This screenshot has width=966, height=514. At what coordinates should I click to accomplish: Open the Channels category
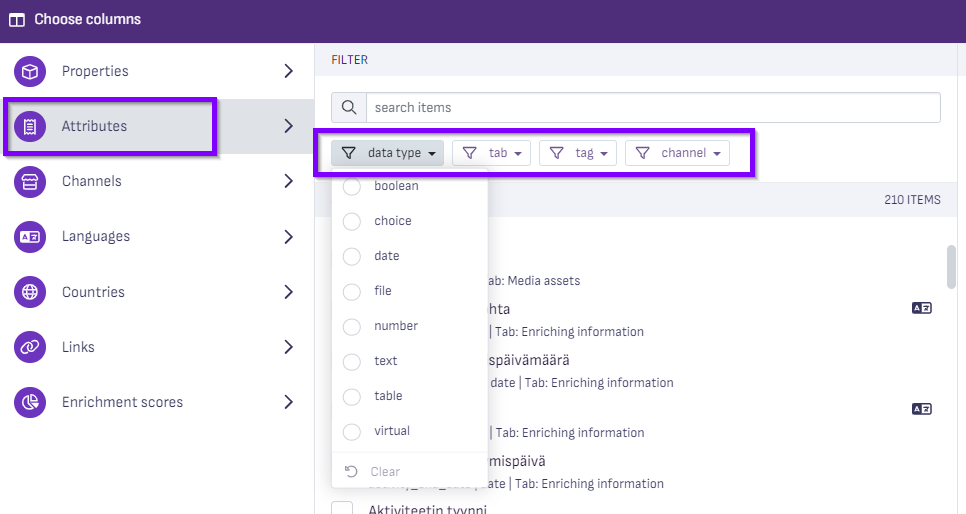point(157,181)
